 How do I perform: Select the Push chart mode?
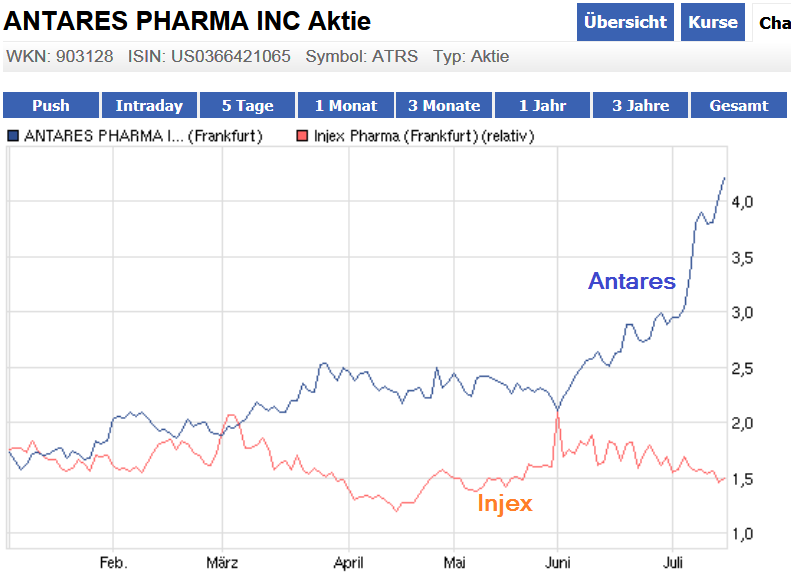[x=51, y=105]
